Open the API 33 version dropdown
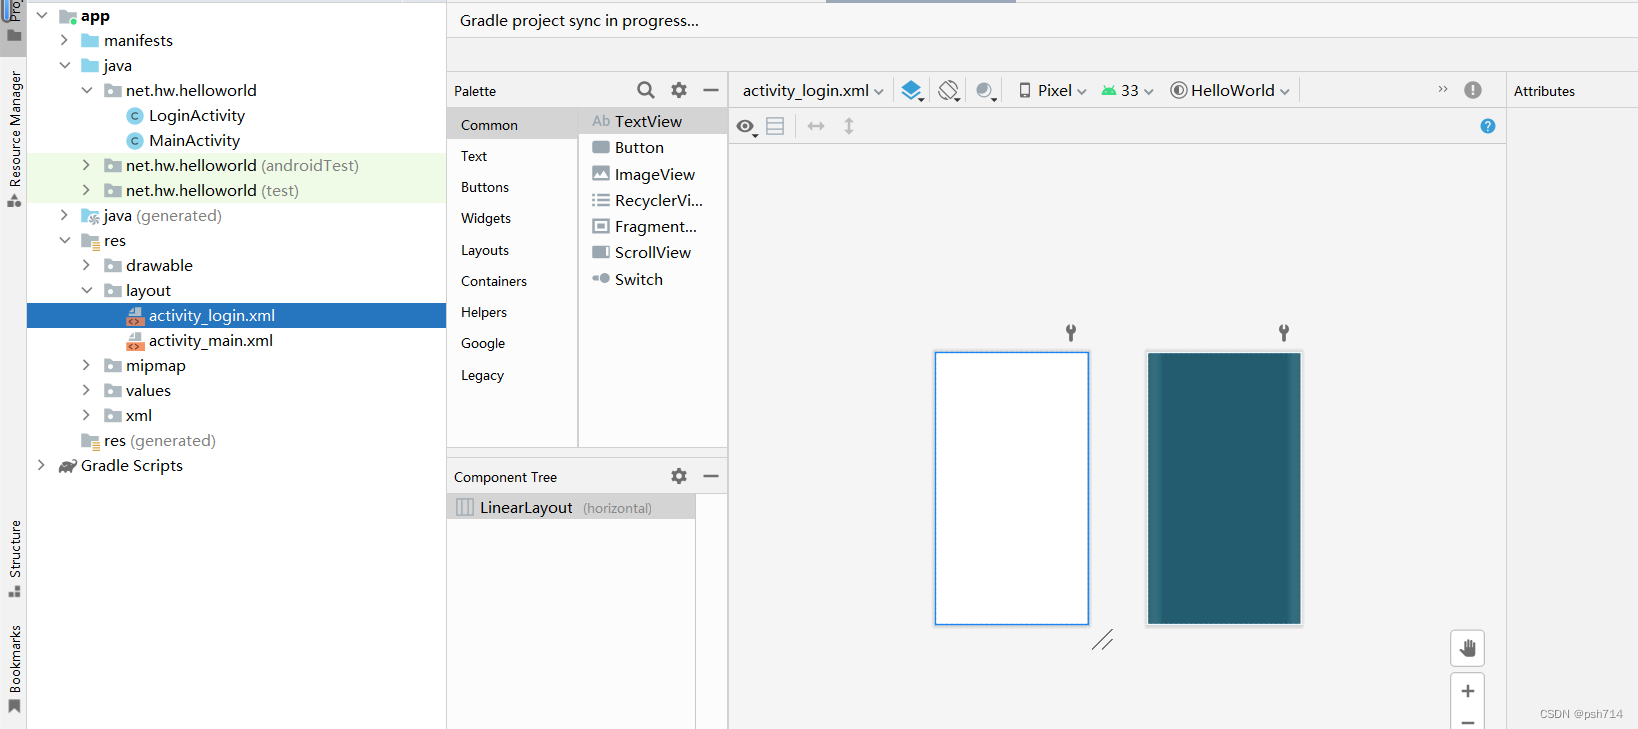Viewport: 1638px width, 729px height. (x=1128, y=90)
